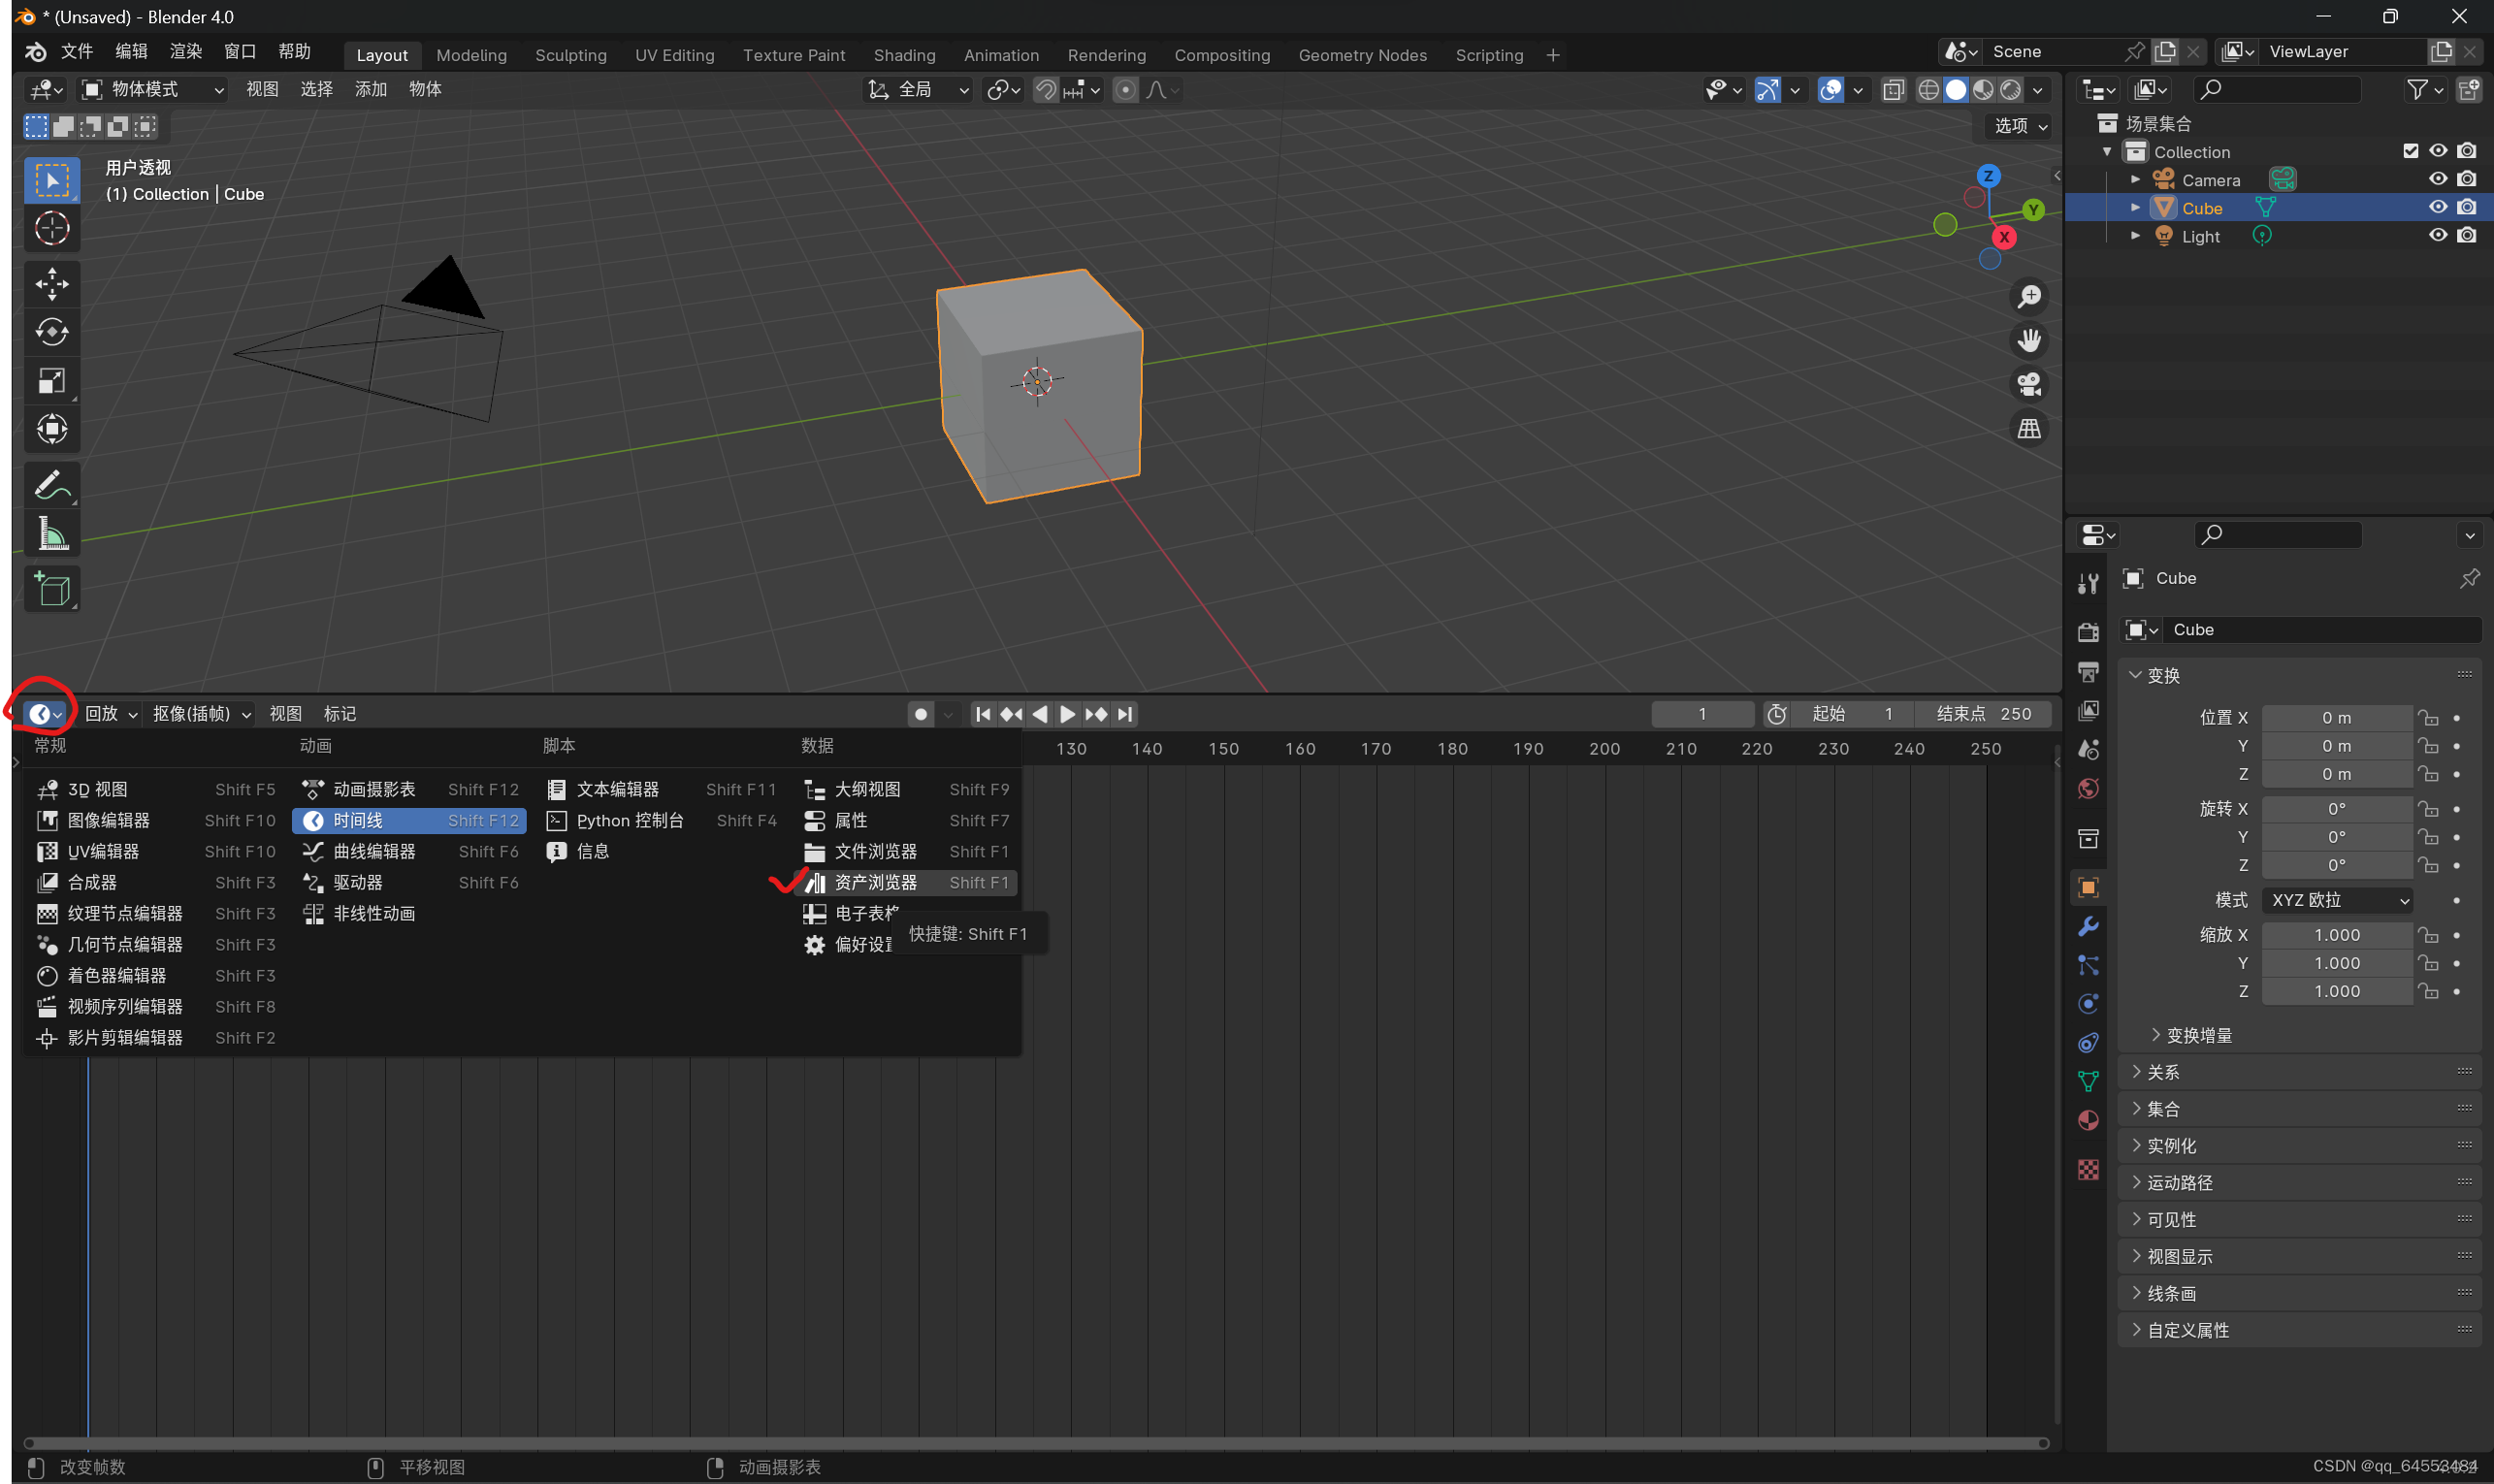Open the Material properties tab
Screen dimensions: 2494x1484
2088,1120
